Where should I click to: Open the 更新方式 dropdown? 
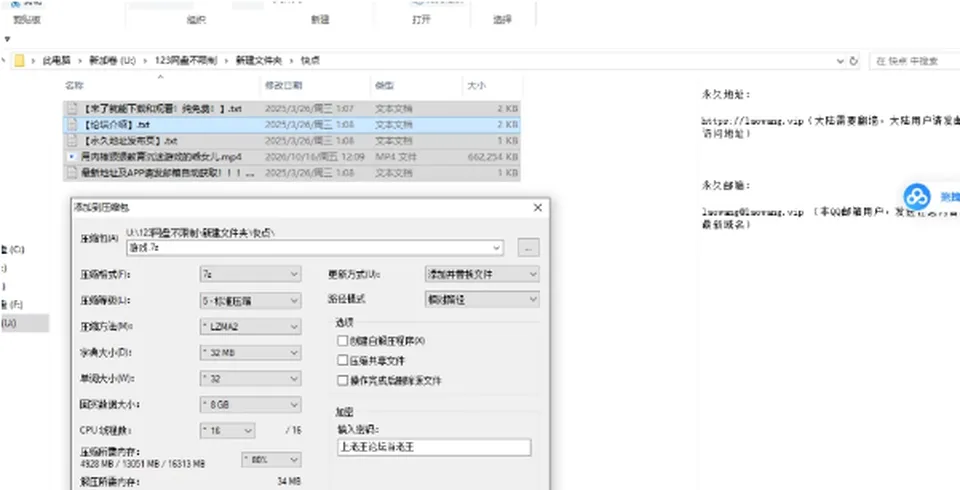tap(482, 274)
